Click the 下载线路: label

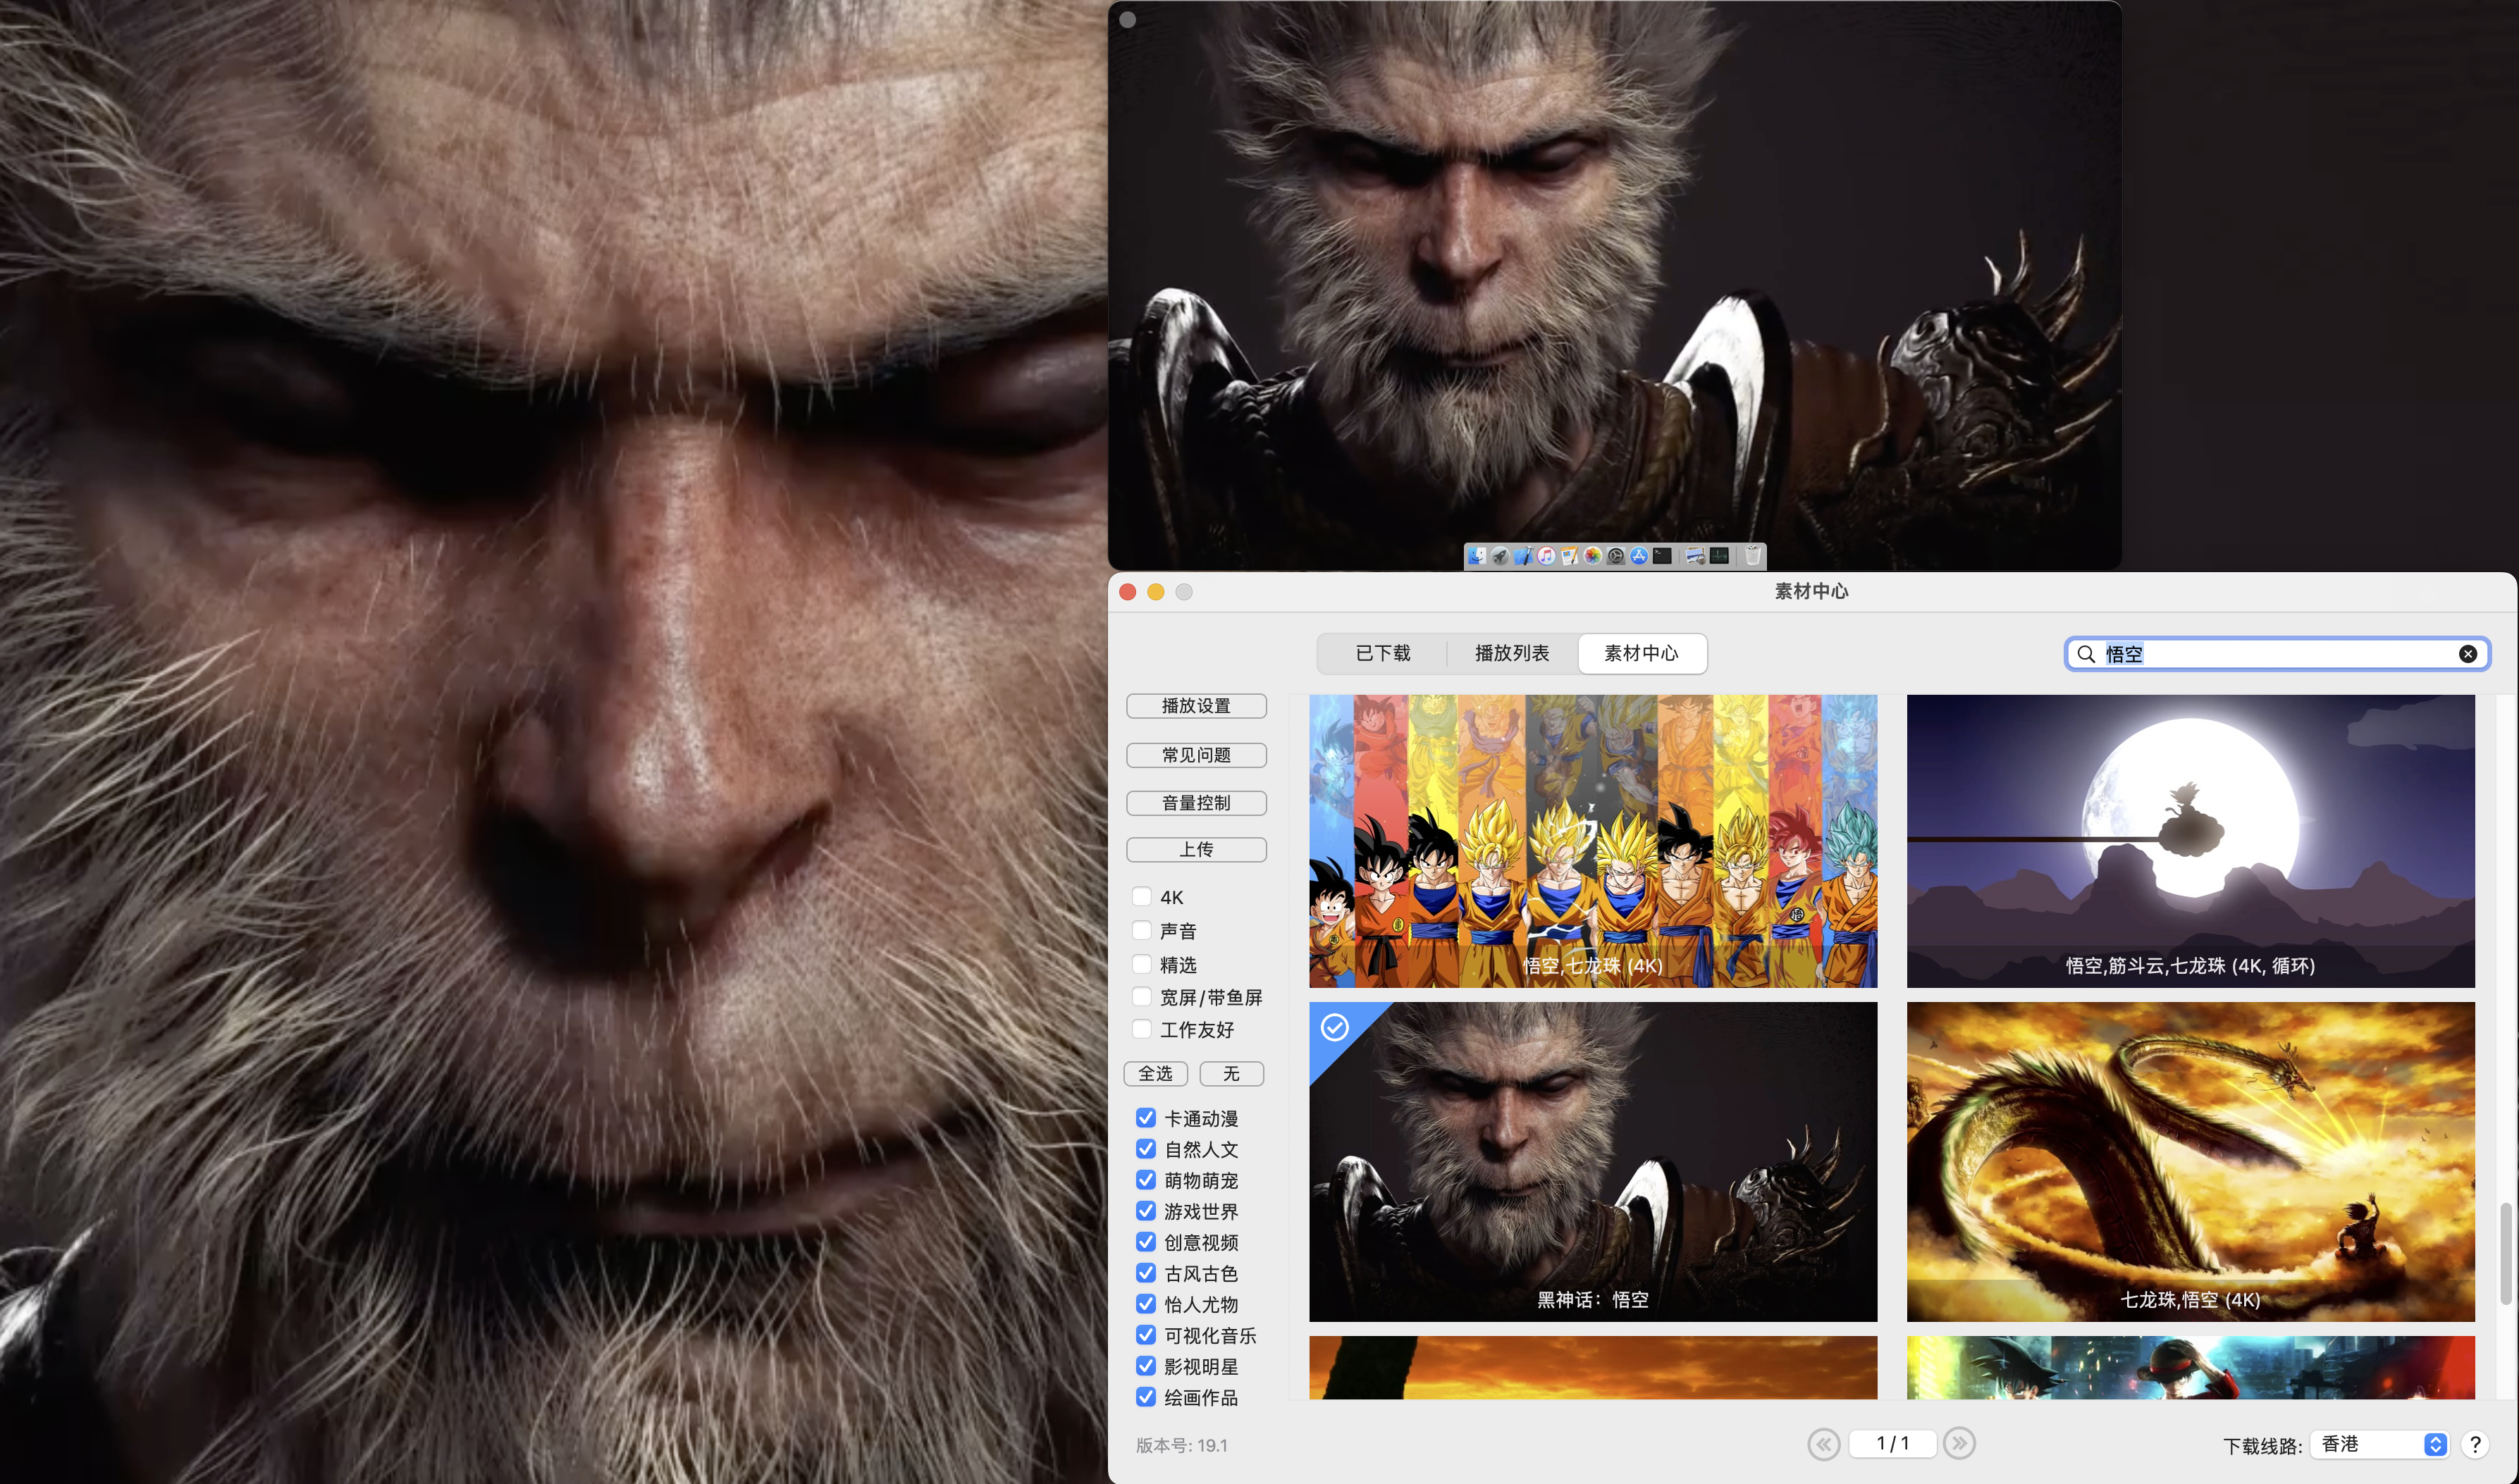click(2262, 1446)
